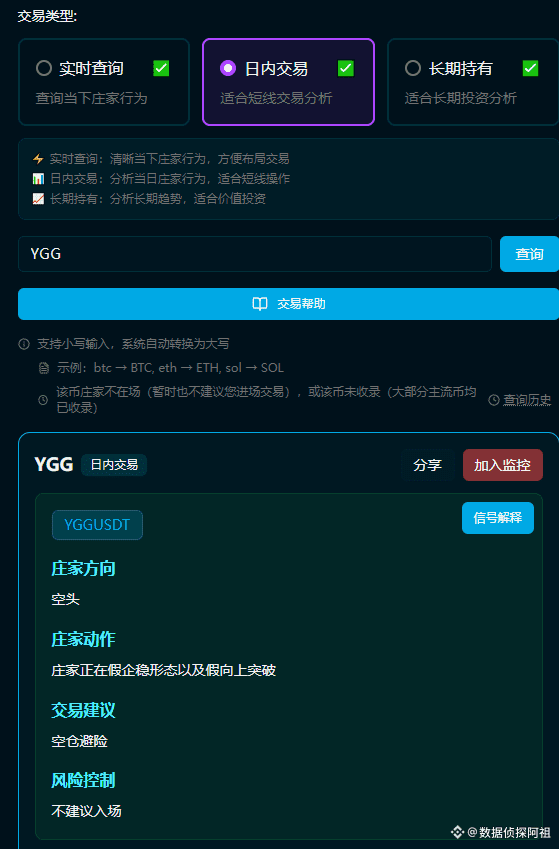Toggle the green checkbox on 实时查询 card
This screenshot has height=849, width=559.
coord(161,68)
